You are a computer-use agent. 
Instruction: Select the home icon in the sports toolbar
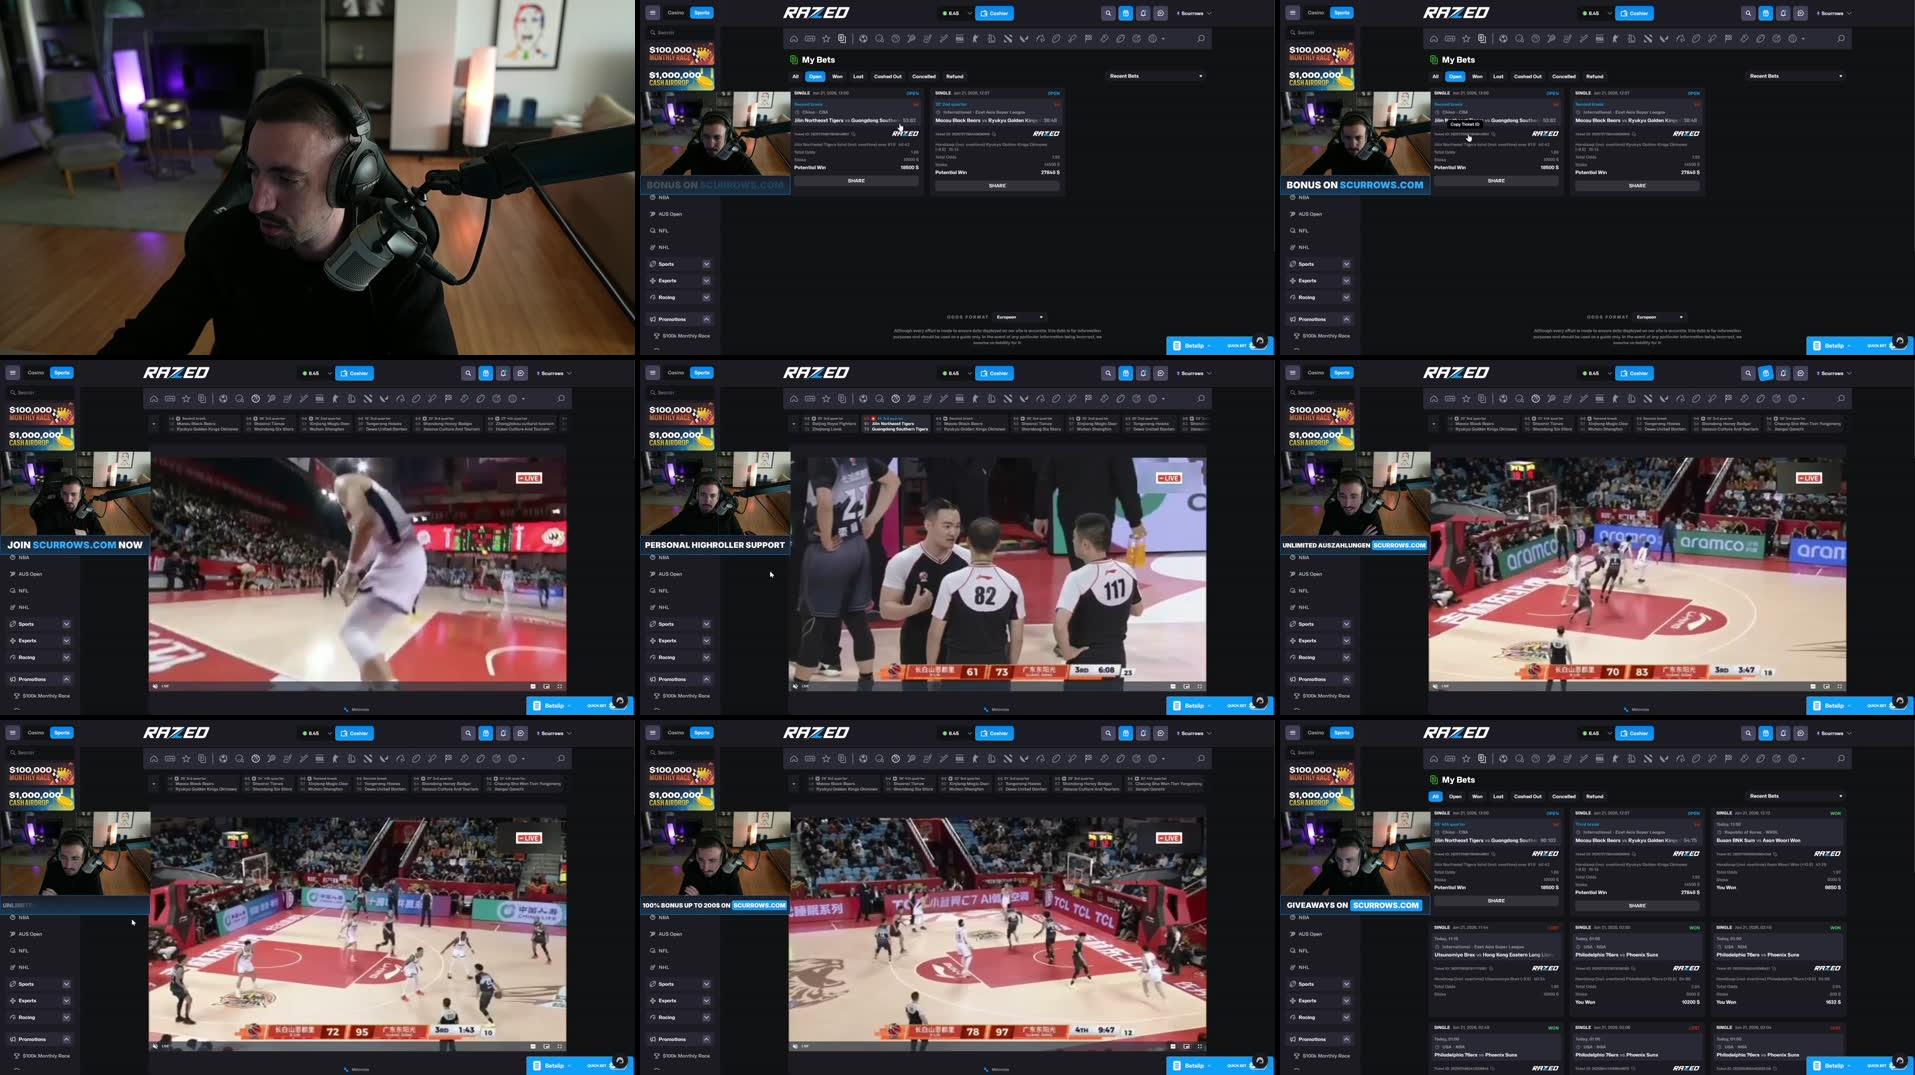point(793,38)
